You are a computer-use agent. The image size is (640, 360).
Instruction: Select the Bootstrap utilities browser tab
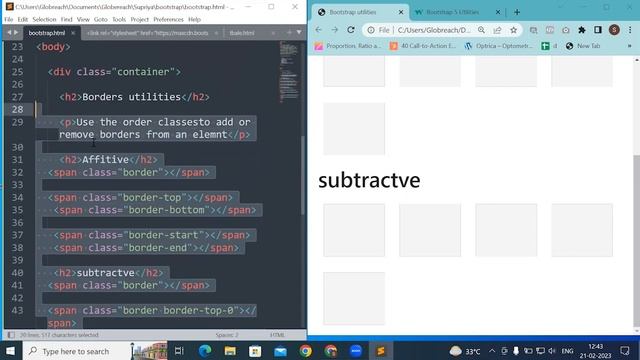(x=353, y=12)
